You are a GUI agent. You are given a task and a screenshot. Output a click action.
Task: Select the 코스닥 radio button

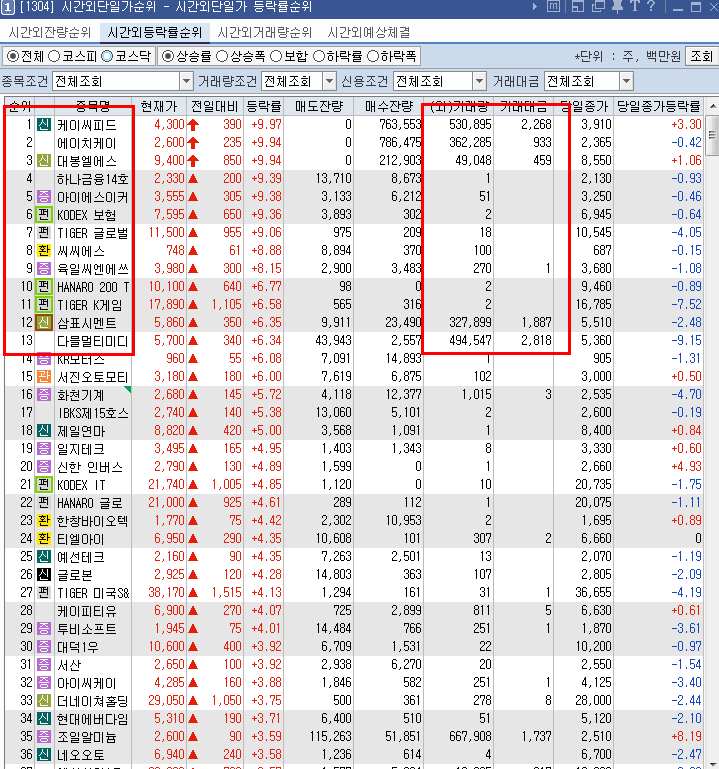[106, 56]
